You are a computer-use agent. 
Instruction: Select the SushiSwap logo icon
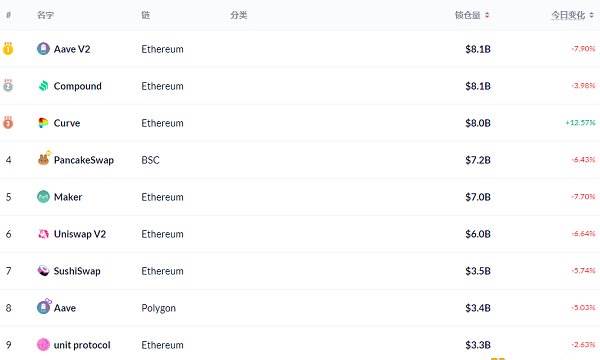click(x=43, y=270)
